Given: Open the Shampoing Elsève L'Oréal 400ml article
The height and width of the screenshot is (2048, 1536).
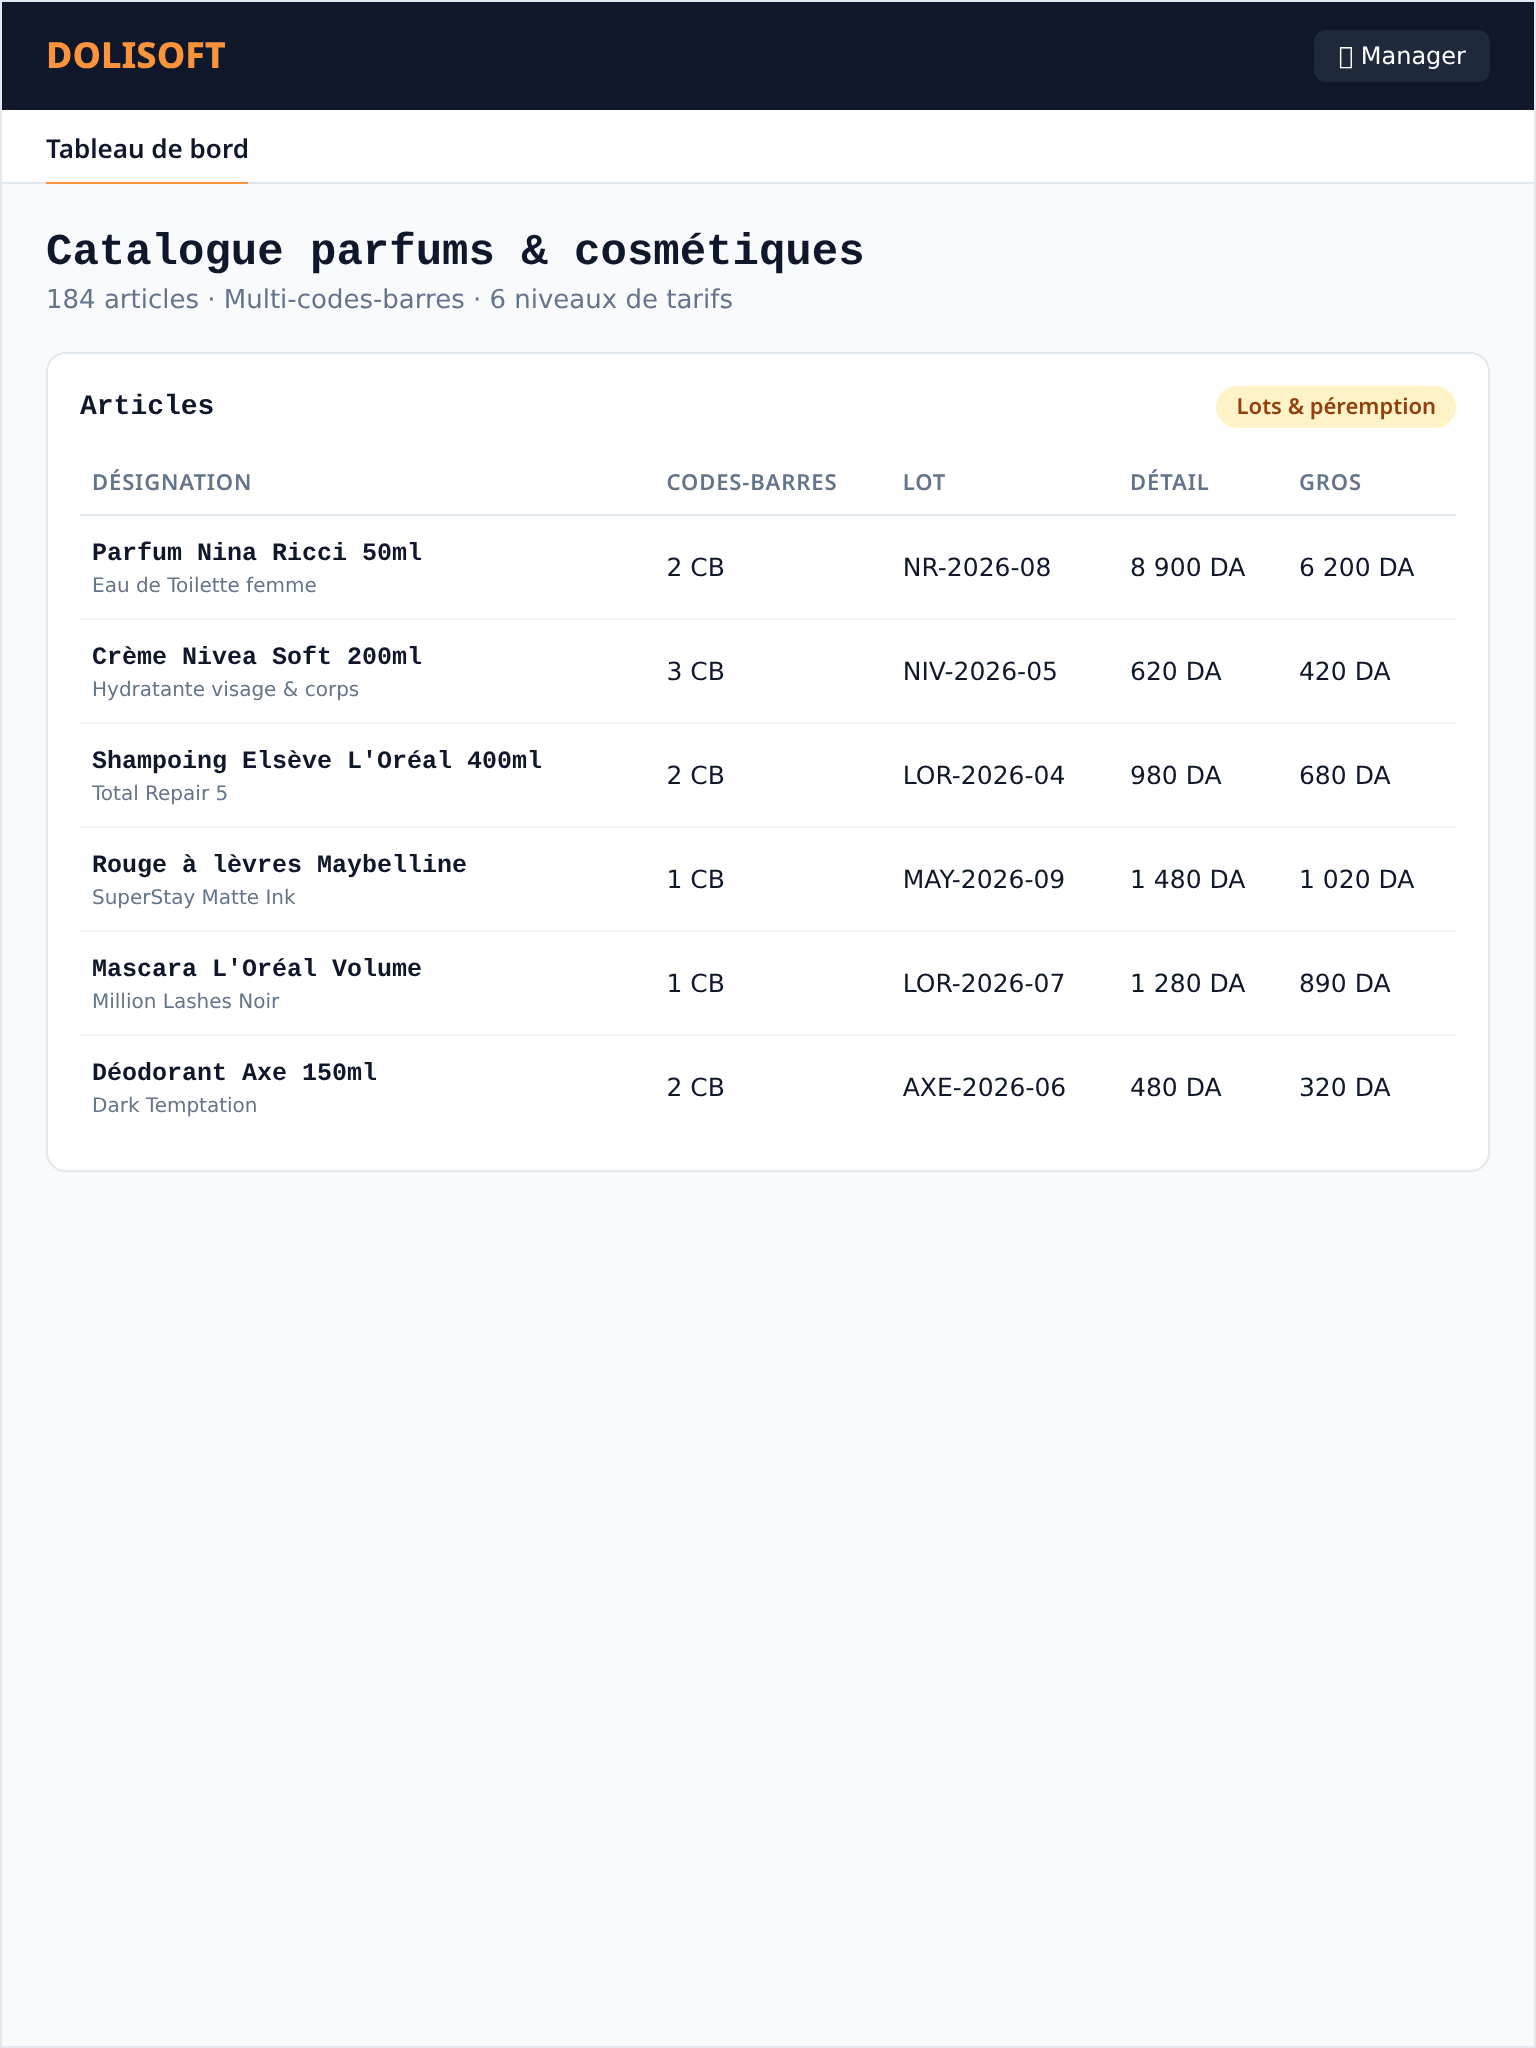Looking at the screenshot, I should [317, 760].
